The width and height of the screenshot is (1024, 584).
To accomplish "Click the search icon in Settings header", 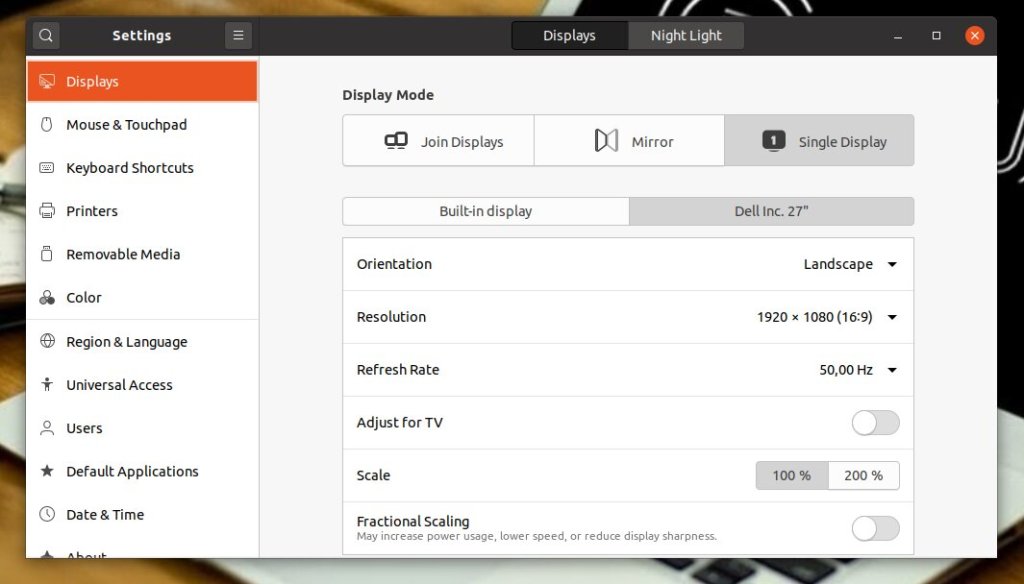I will click(x=45, y=36).
